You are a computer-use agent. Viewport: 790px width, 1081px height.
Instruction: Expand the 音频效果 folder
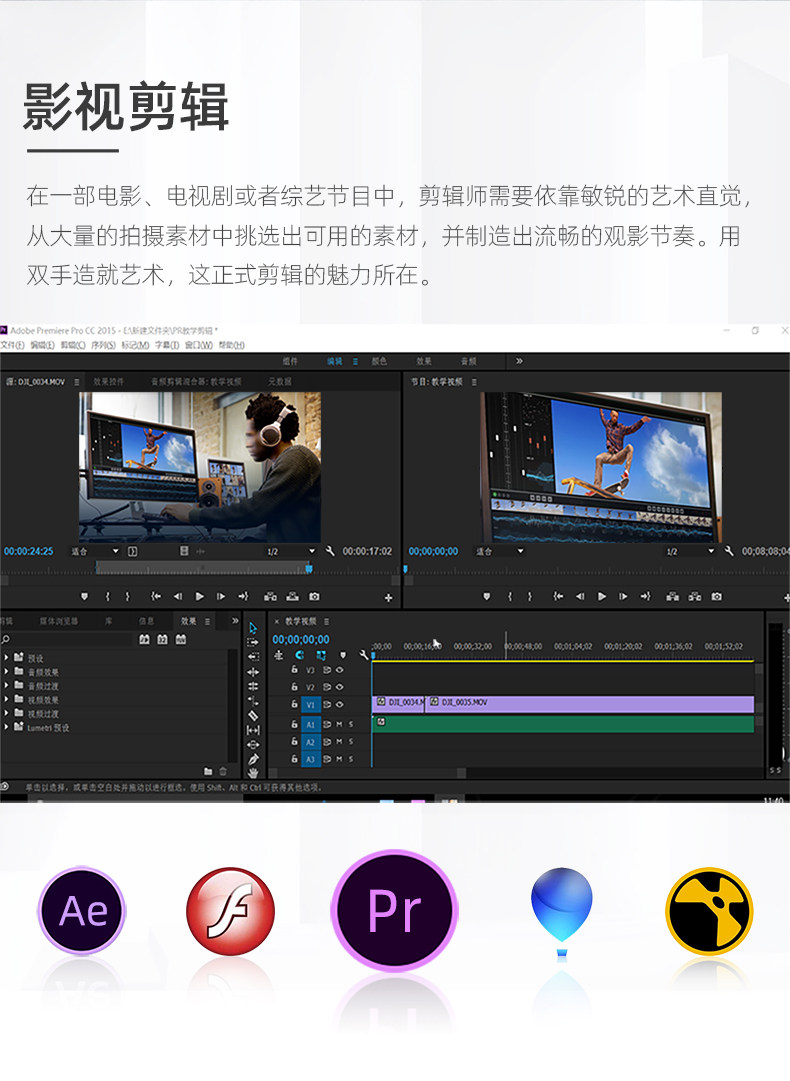6,671
